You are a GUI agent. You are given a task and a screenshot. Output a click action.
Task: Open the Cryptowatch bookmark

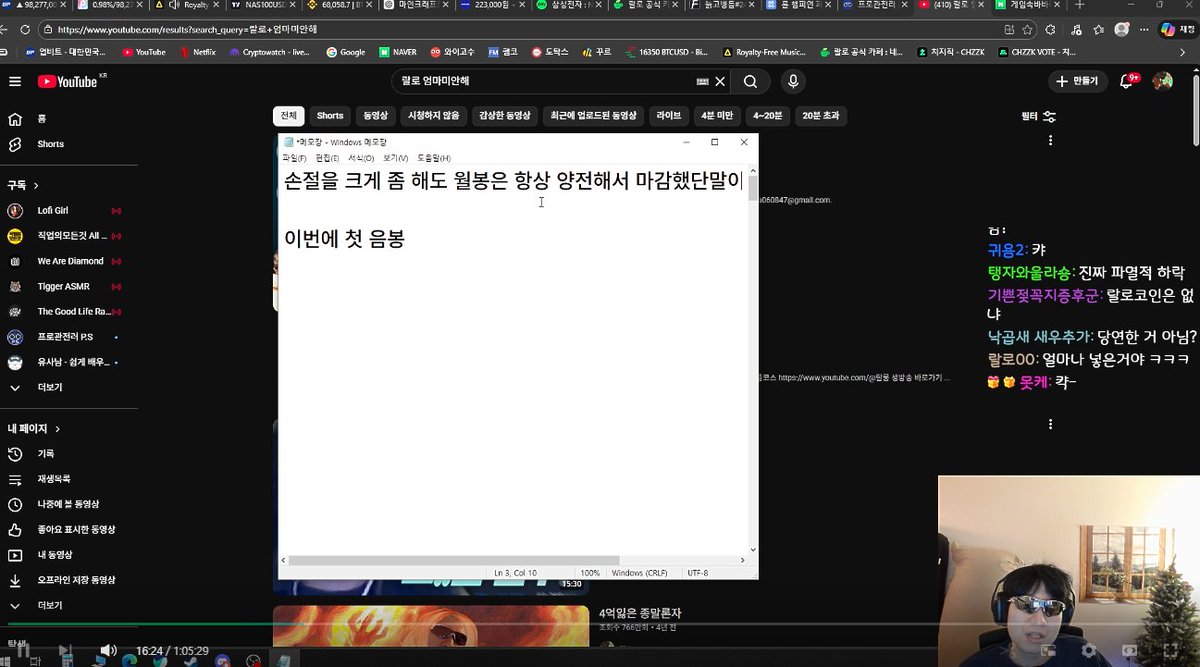(269, 52)
